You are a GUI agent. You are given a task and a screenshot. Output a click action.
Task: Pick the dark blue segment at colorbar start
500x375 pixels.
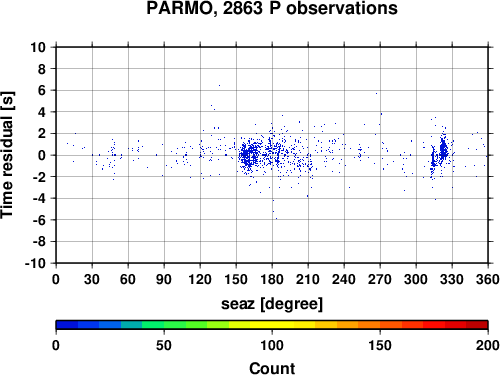pos(67,325)
